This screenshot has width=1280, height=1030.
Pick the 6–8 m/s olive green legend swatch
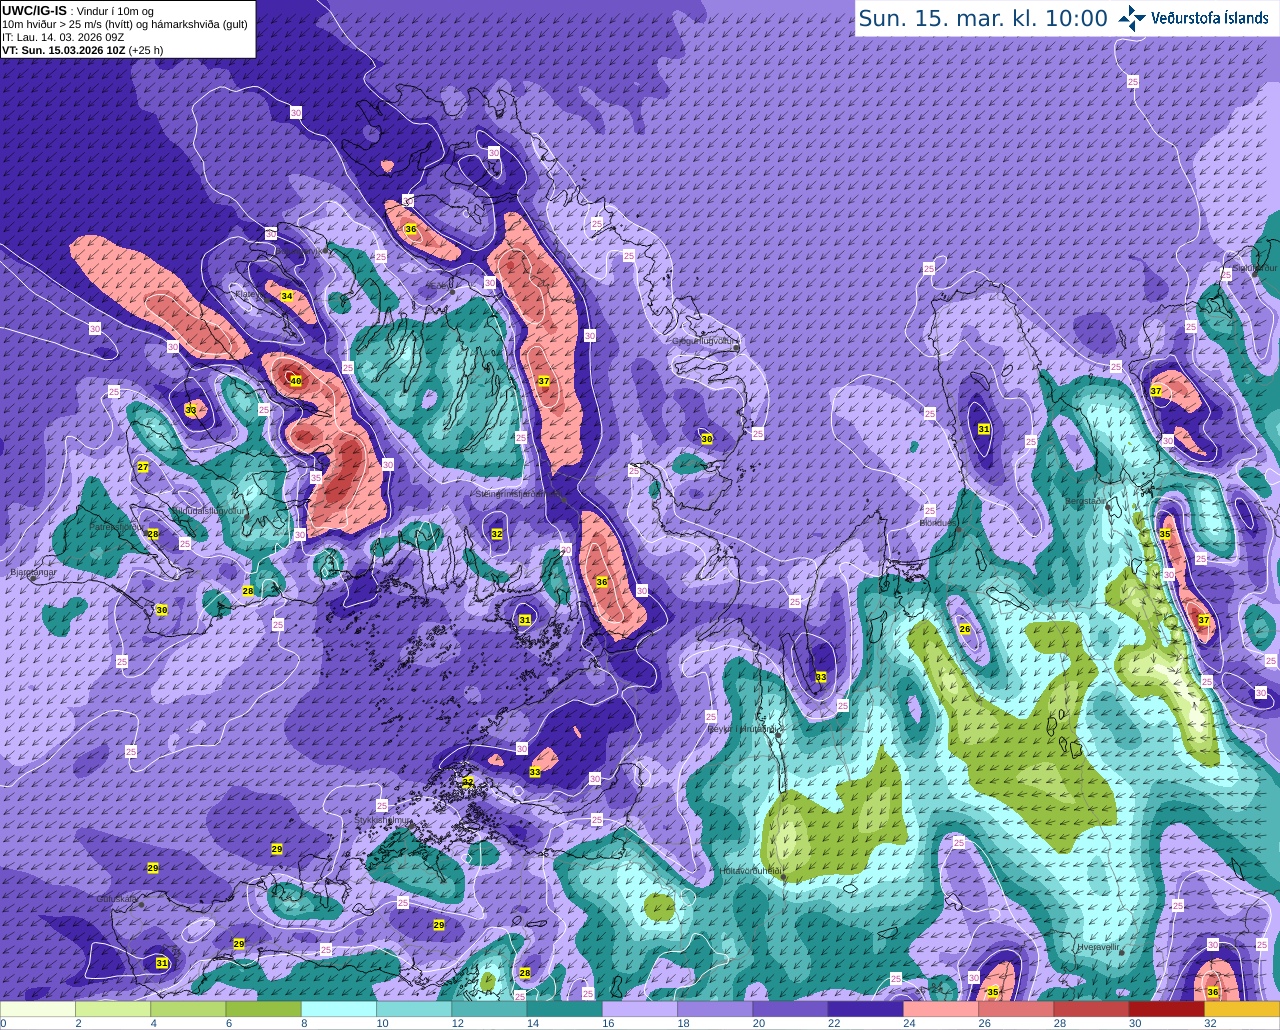point(264,1009)
